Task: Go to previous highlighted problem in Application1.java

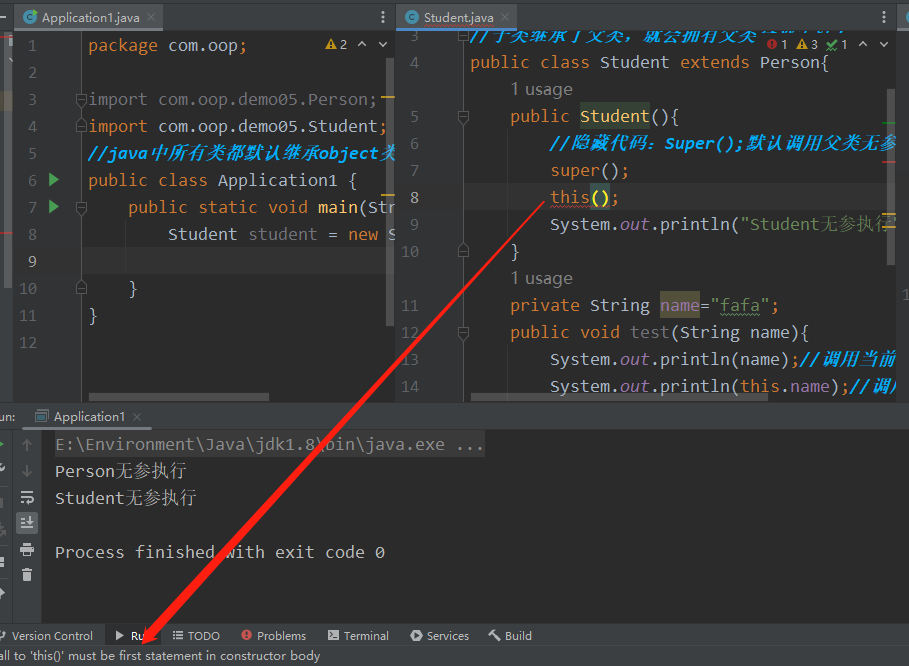Action: pyautogui.click(x=362, y=44)
